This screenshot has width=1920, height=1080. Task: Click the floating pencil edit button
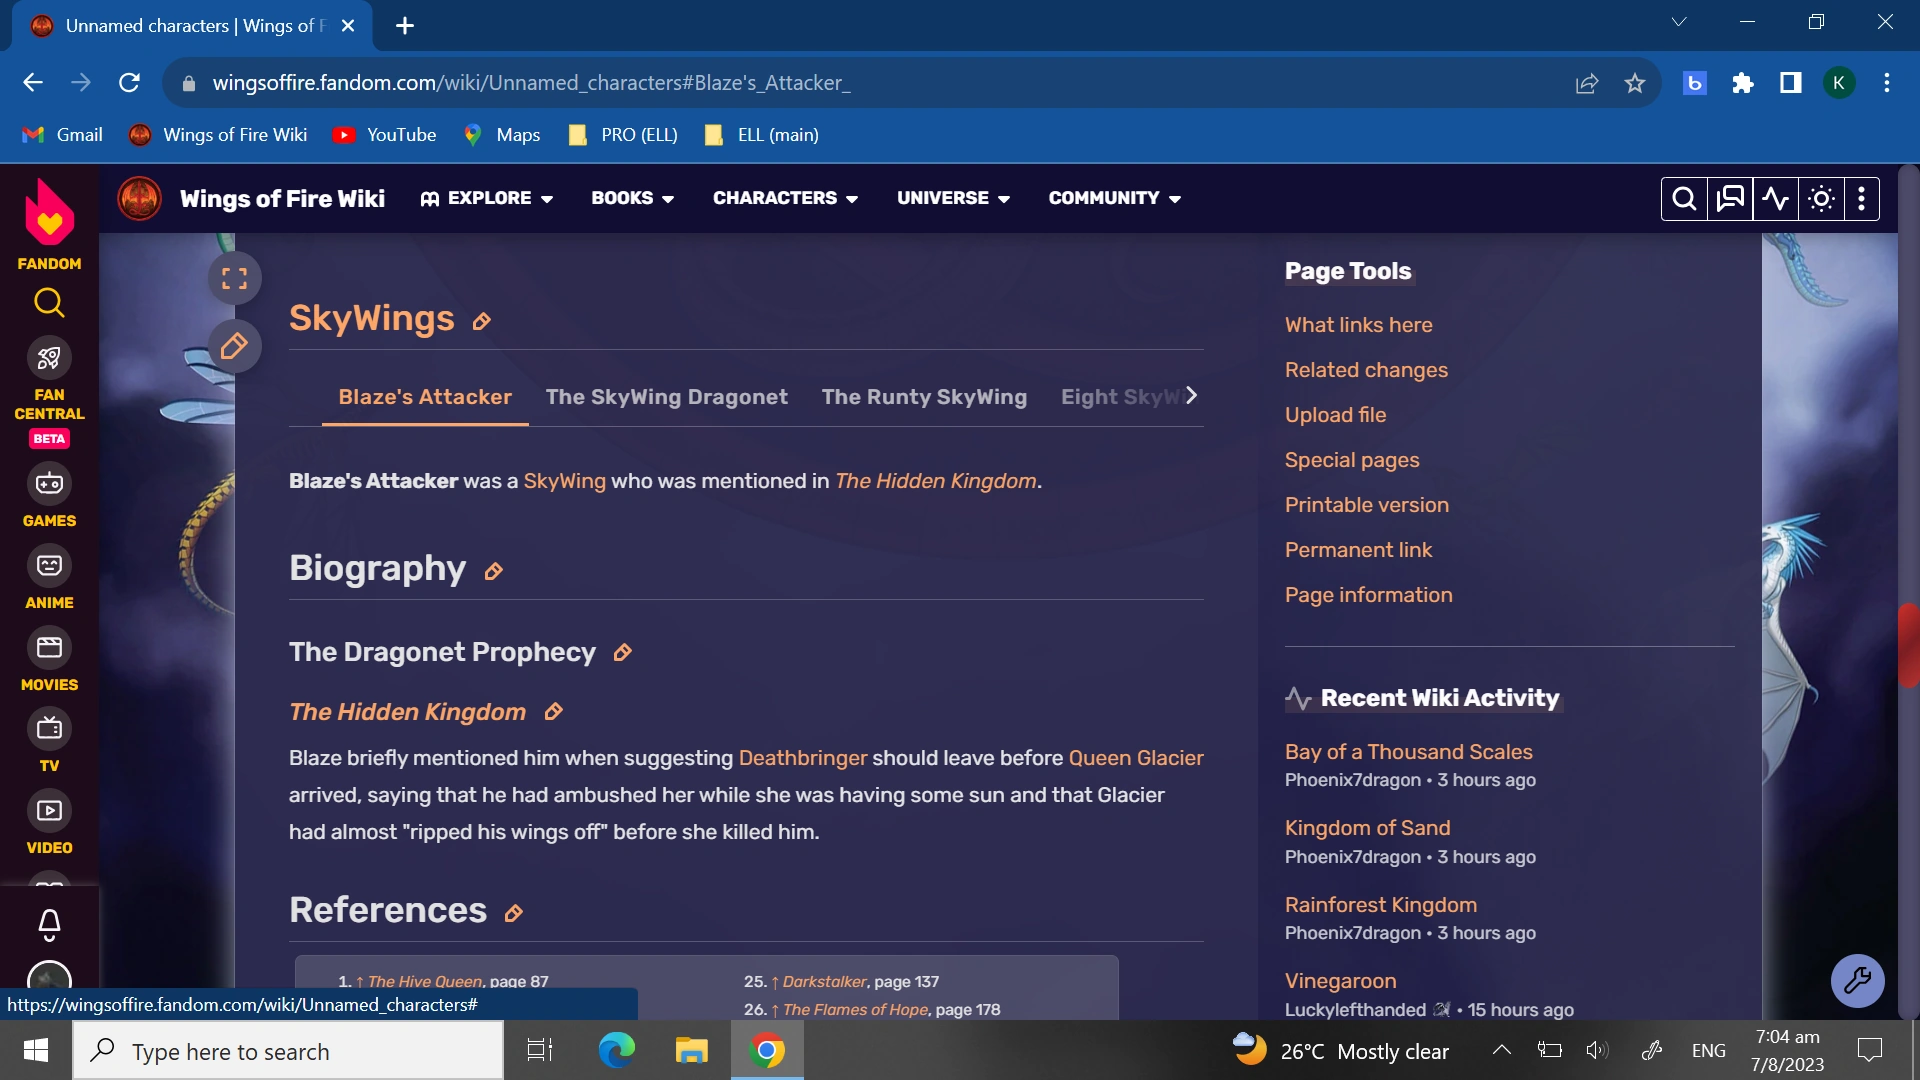point(234,346)
